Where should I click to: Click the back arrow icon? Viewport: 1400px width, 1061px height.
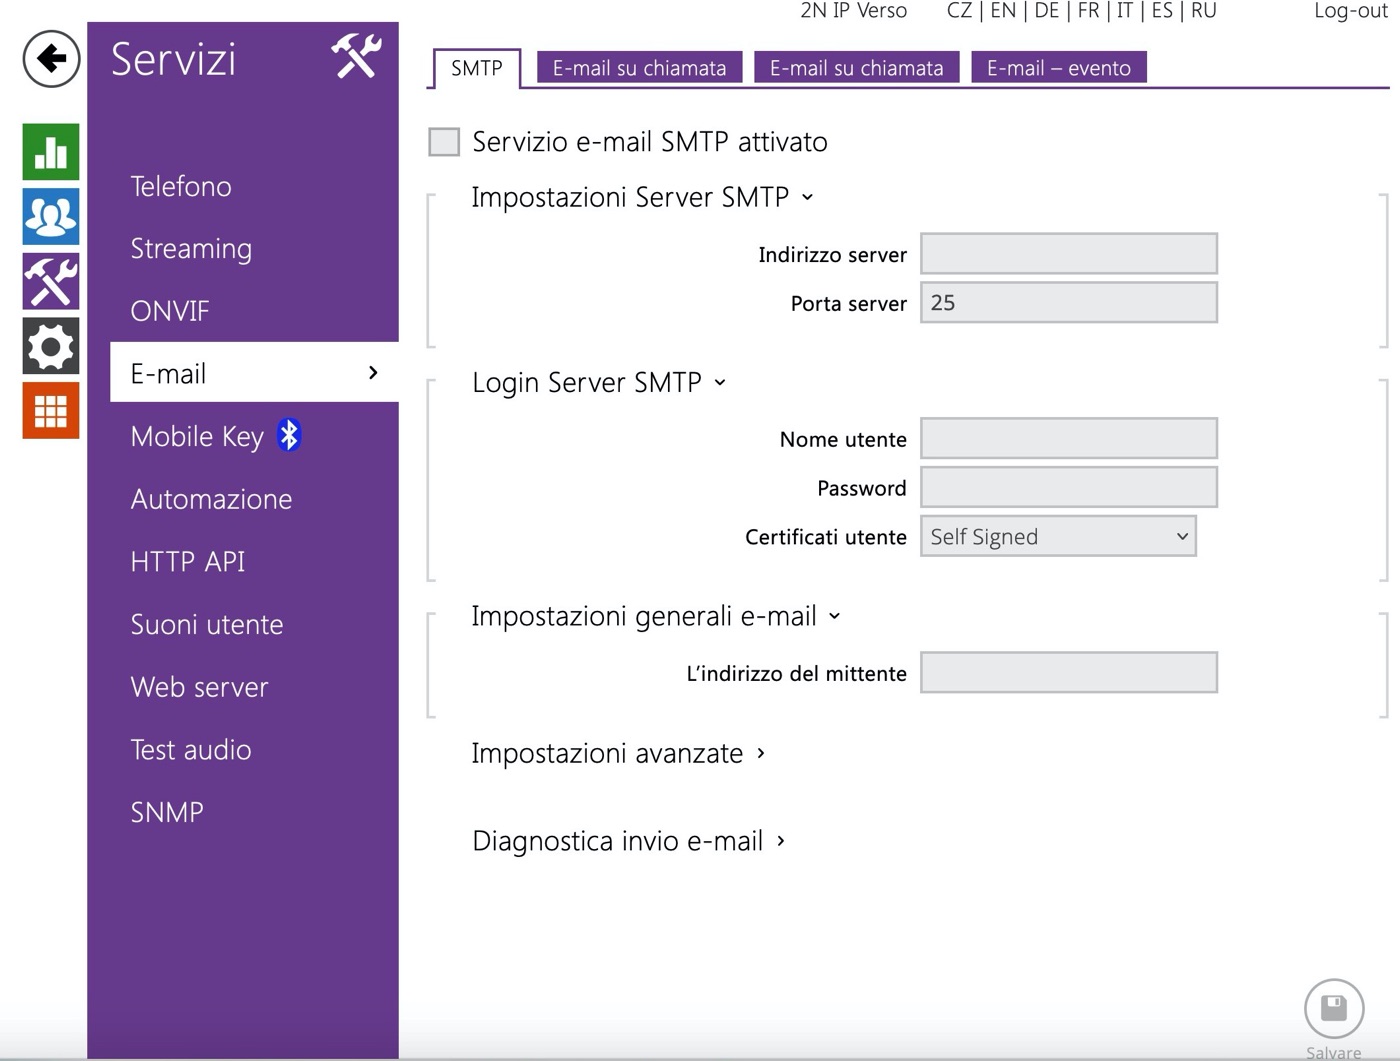[51, 59]
